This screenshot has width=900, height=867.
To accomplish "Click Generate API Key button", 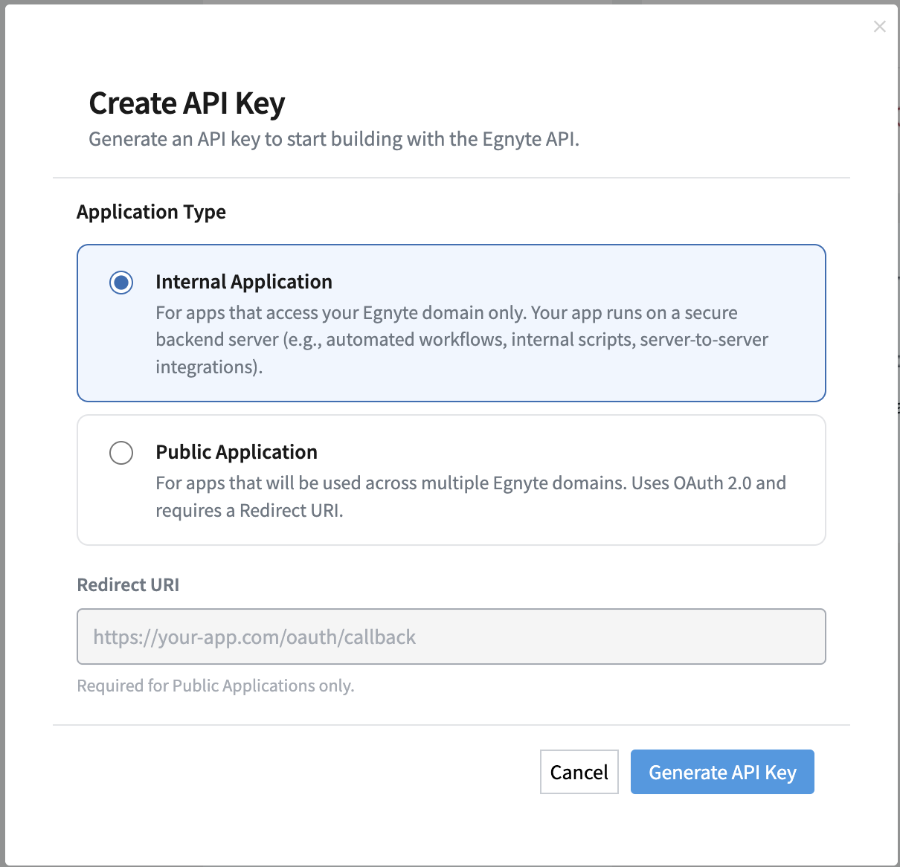I will tap(722, 772).
